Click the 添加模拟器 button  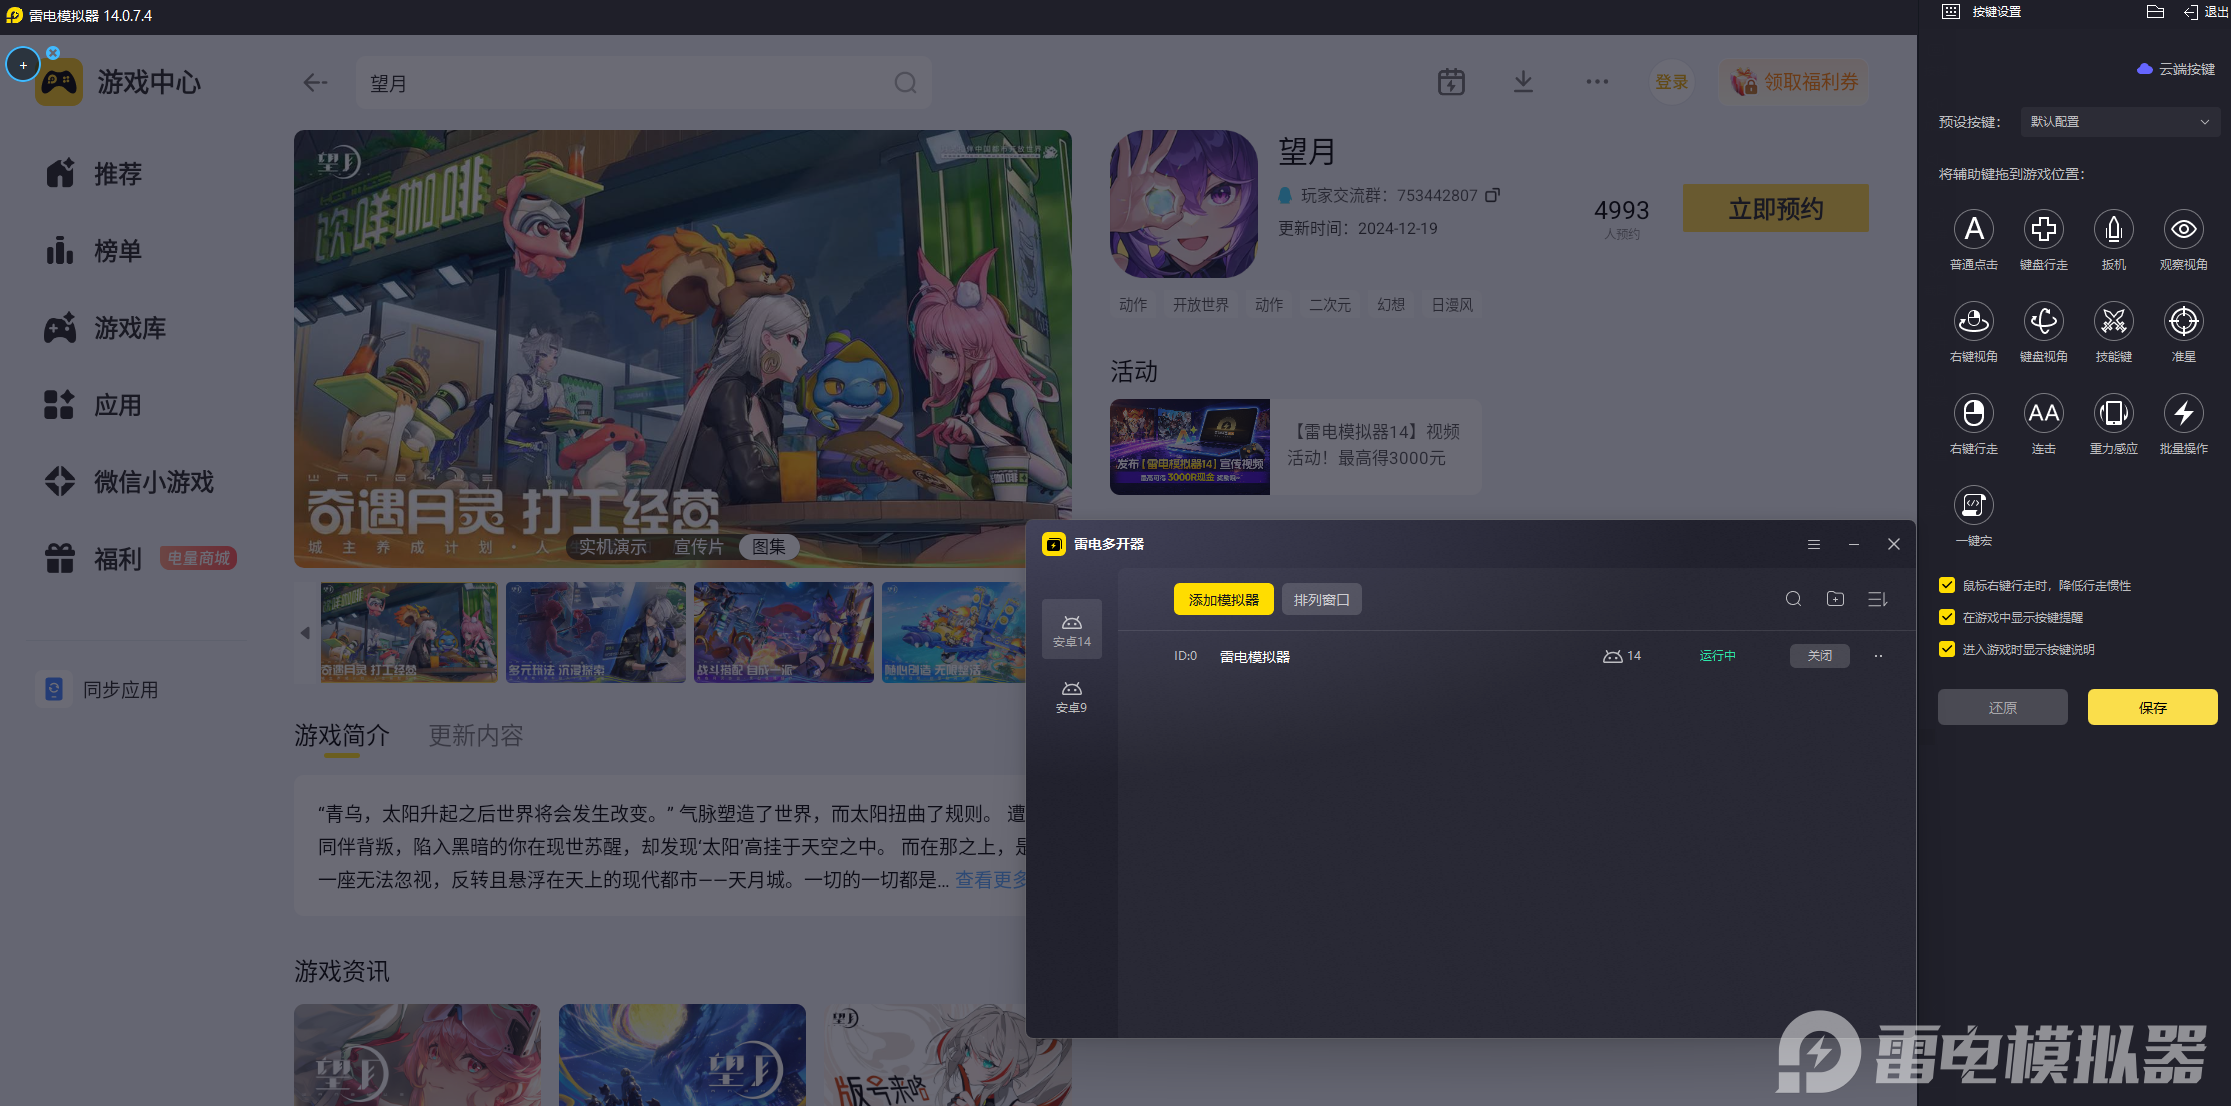[x=1224, y=599]
